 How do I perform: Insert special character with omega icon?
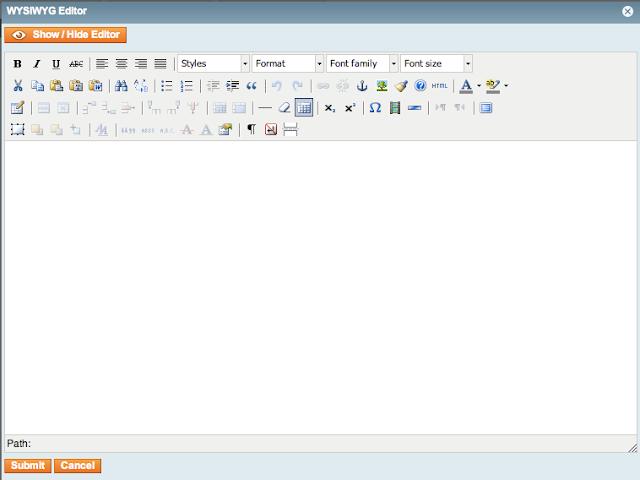coord(375,108)
